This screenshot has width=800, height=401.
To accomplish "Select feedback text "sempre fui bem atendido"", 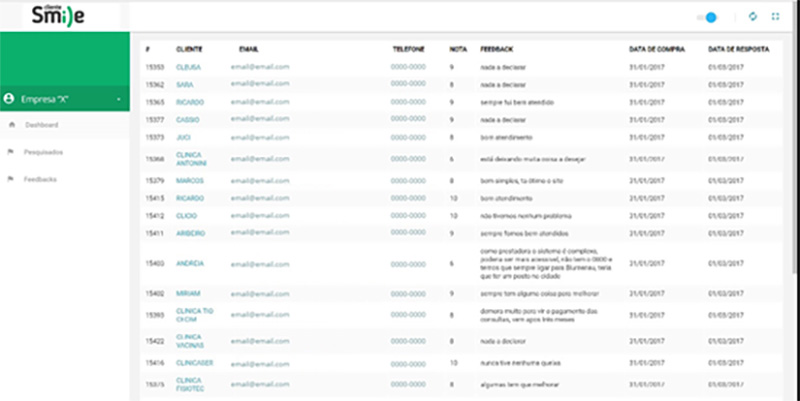I will [x=517, y=103].
